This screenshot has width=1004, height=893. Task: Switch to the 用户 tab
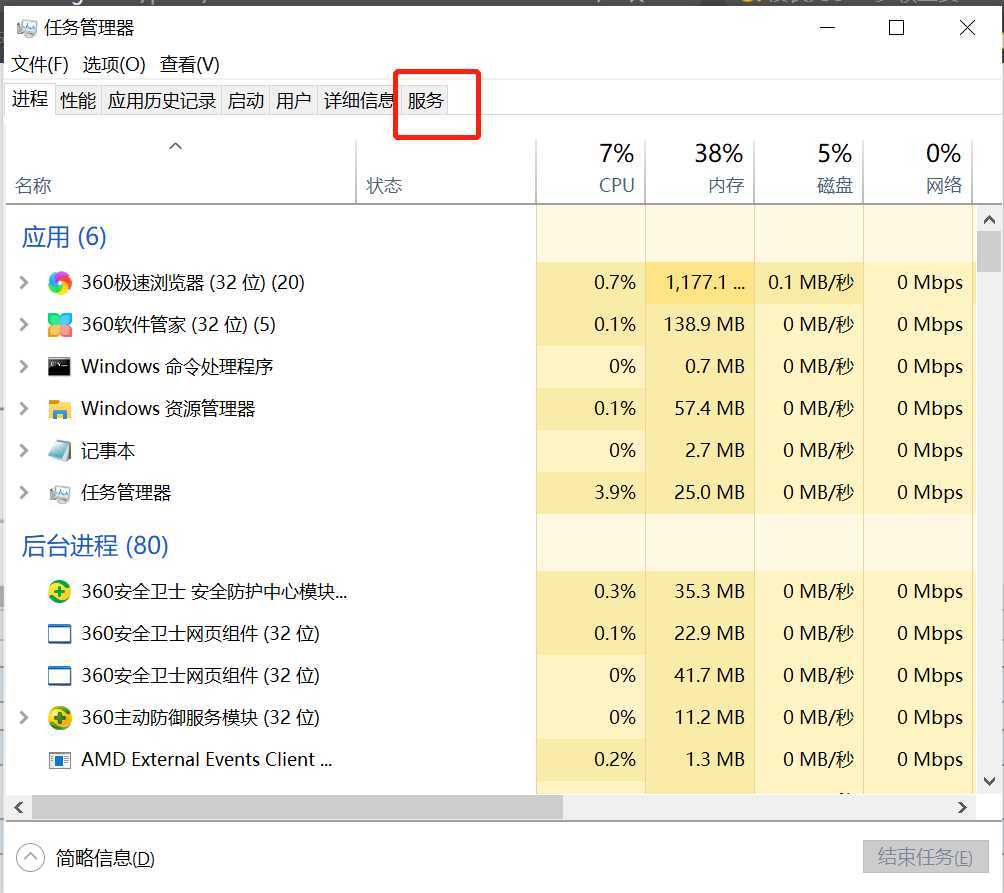coord(293,101)
